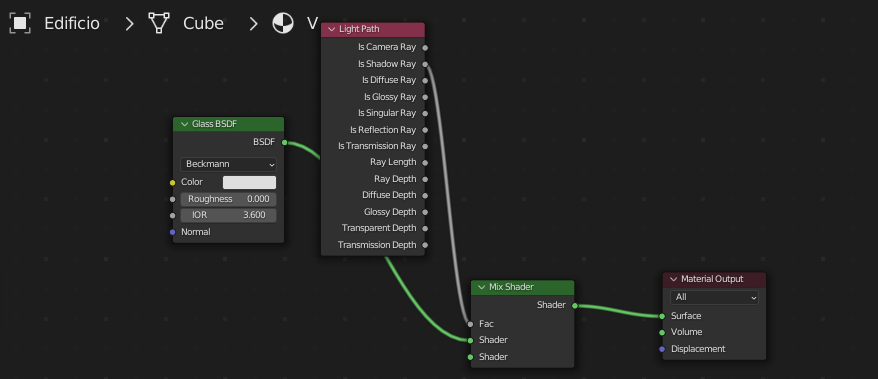
Task: Click the Is Camera Ray output socket
Action: point(425,48)
